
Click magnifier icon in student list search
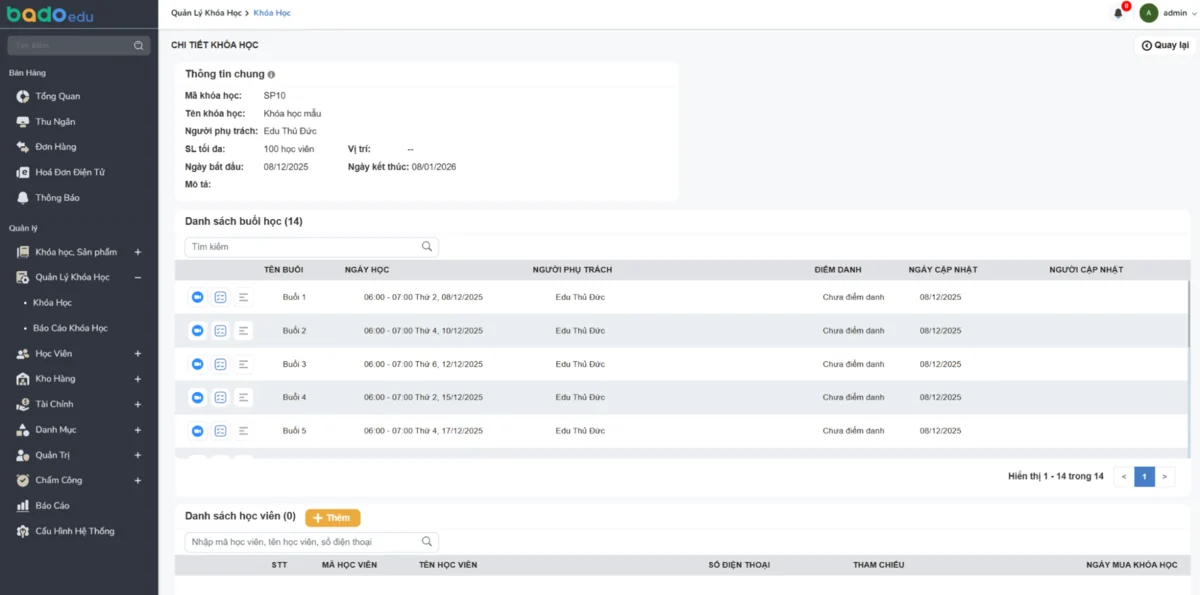(x=427, y=541)
